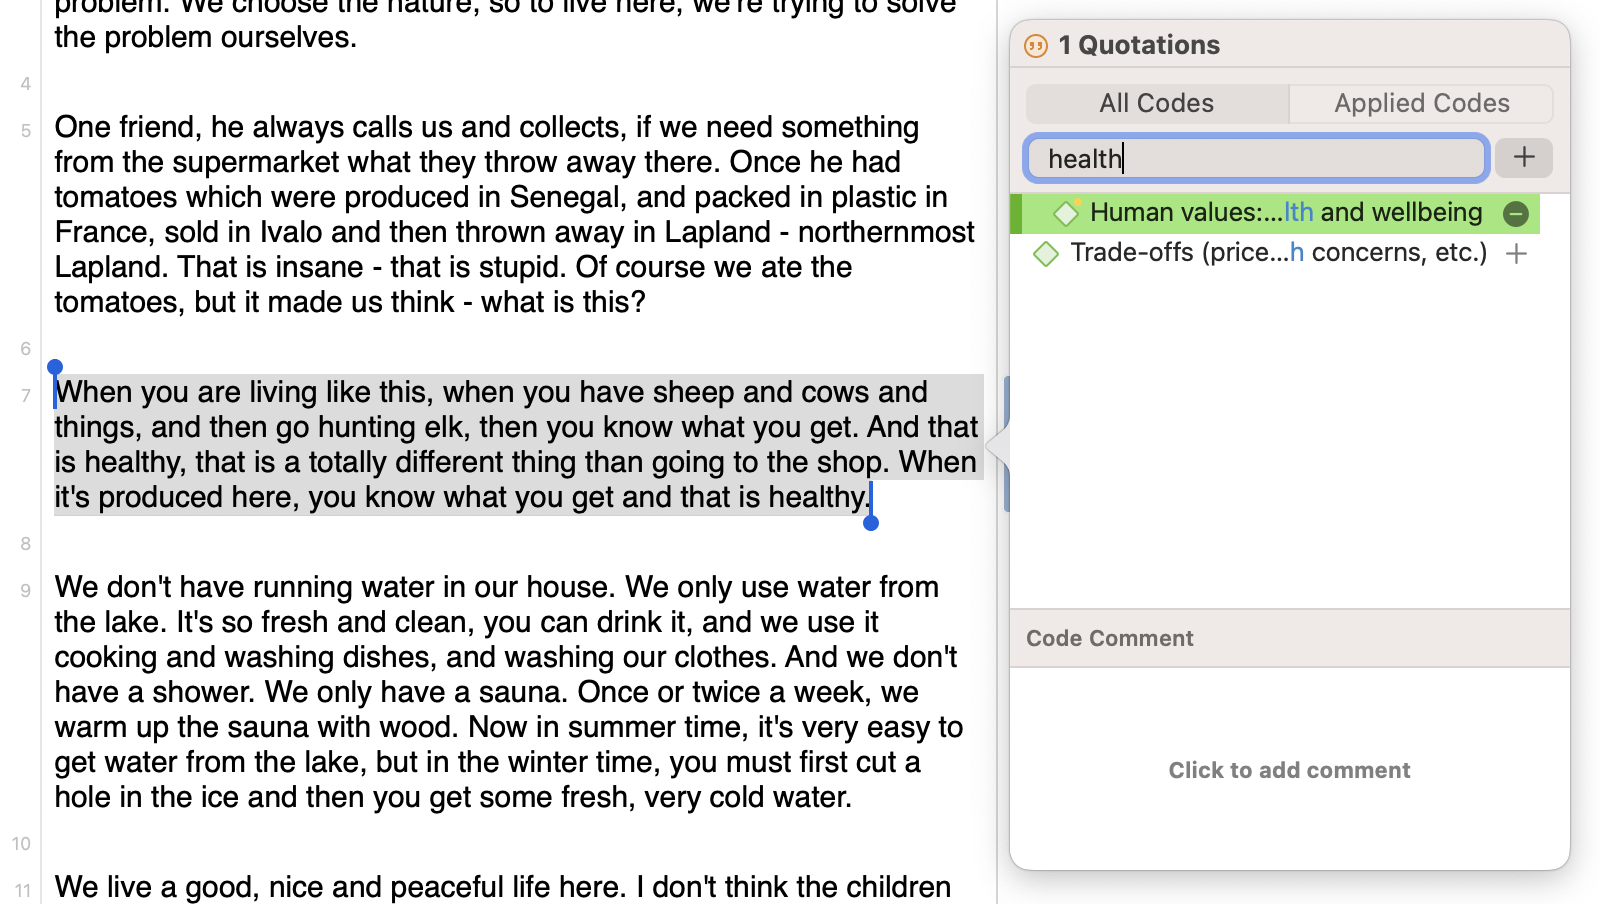Click the orange quotation mark icon
The image size is (1600, 904).
click(x=1036, y=45)
